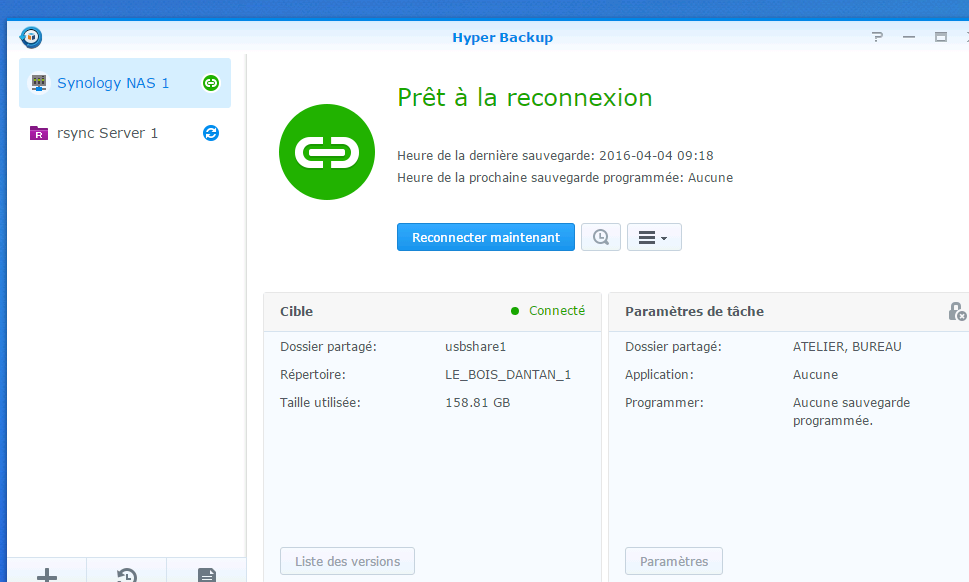Image resolution: width=969 pixels, height=582 pixels.
Task: Open the help question mark icon
Action: coord(878,37)
